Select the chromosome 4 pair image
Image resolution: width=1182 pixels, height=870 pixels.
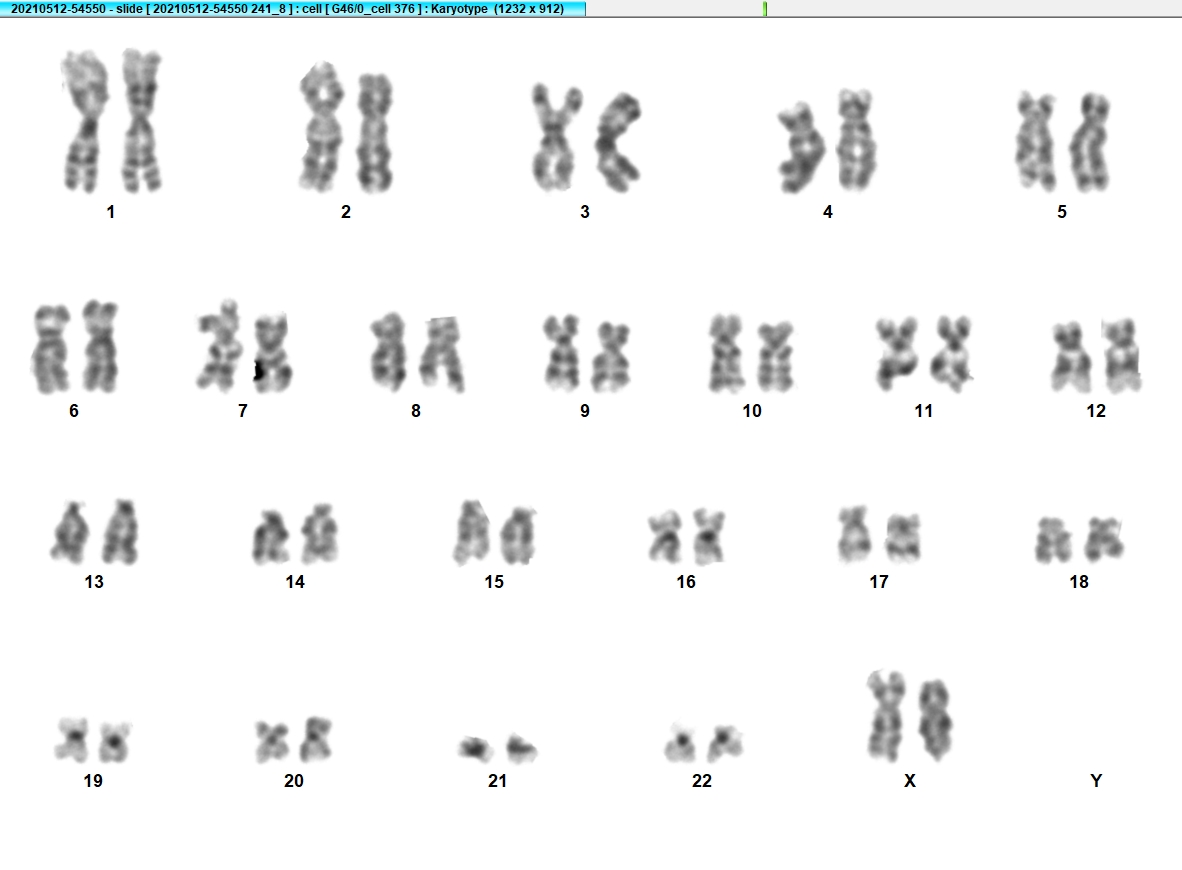coord(827,140)
